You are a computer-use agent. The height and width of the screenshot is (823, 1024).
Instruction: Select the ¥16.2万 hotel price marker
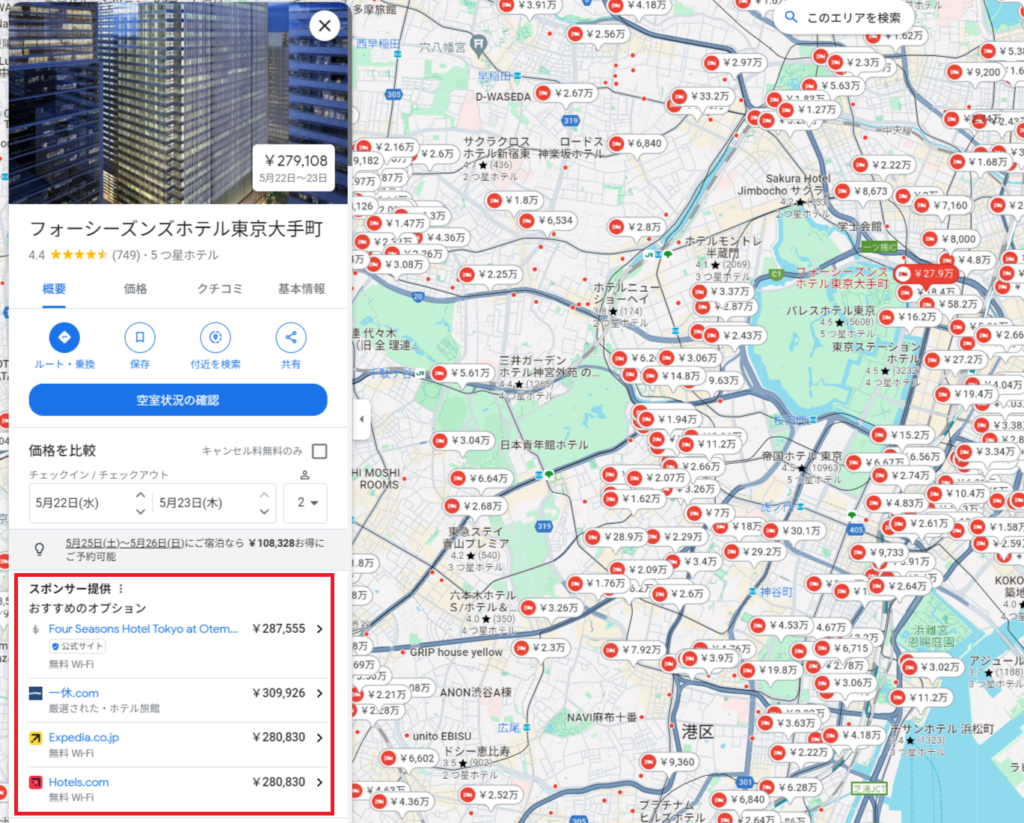[x=910, y=317]
